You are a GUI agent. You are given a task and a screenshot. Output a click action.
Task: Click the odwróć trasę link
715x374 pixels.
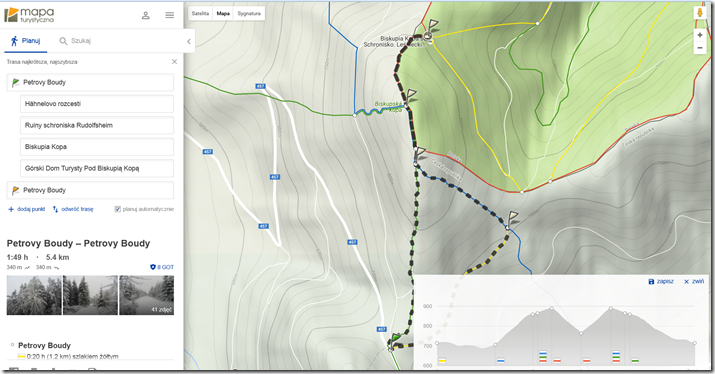coord(73,209)
